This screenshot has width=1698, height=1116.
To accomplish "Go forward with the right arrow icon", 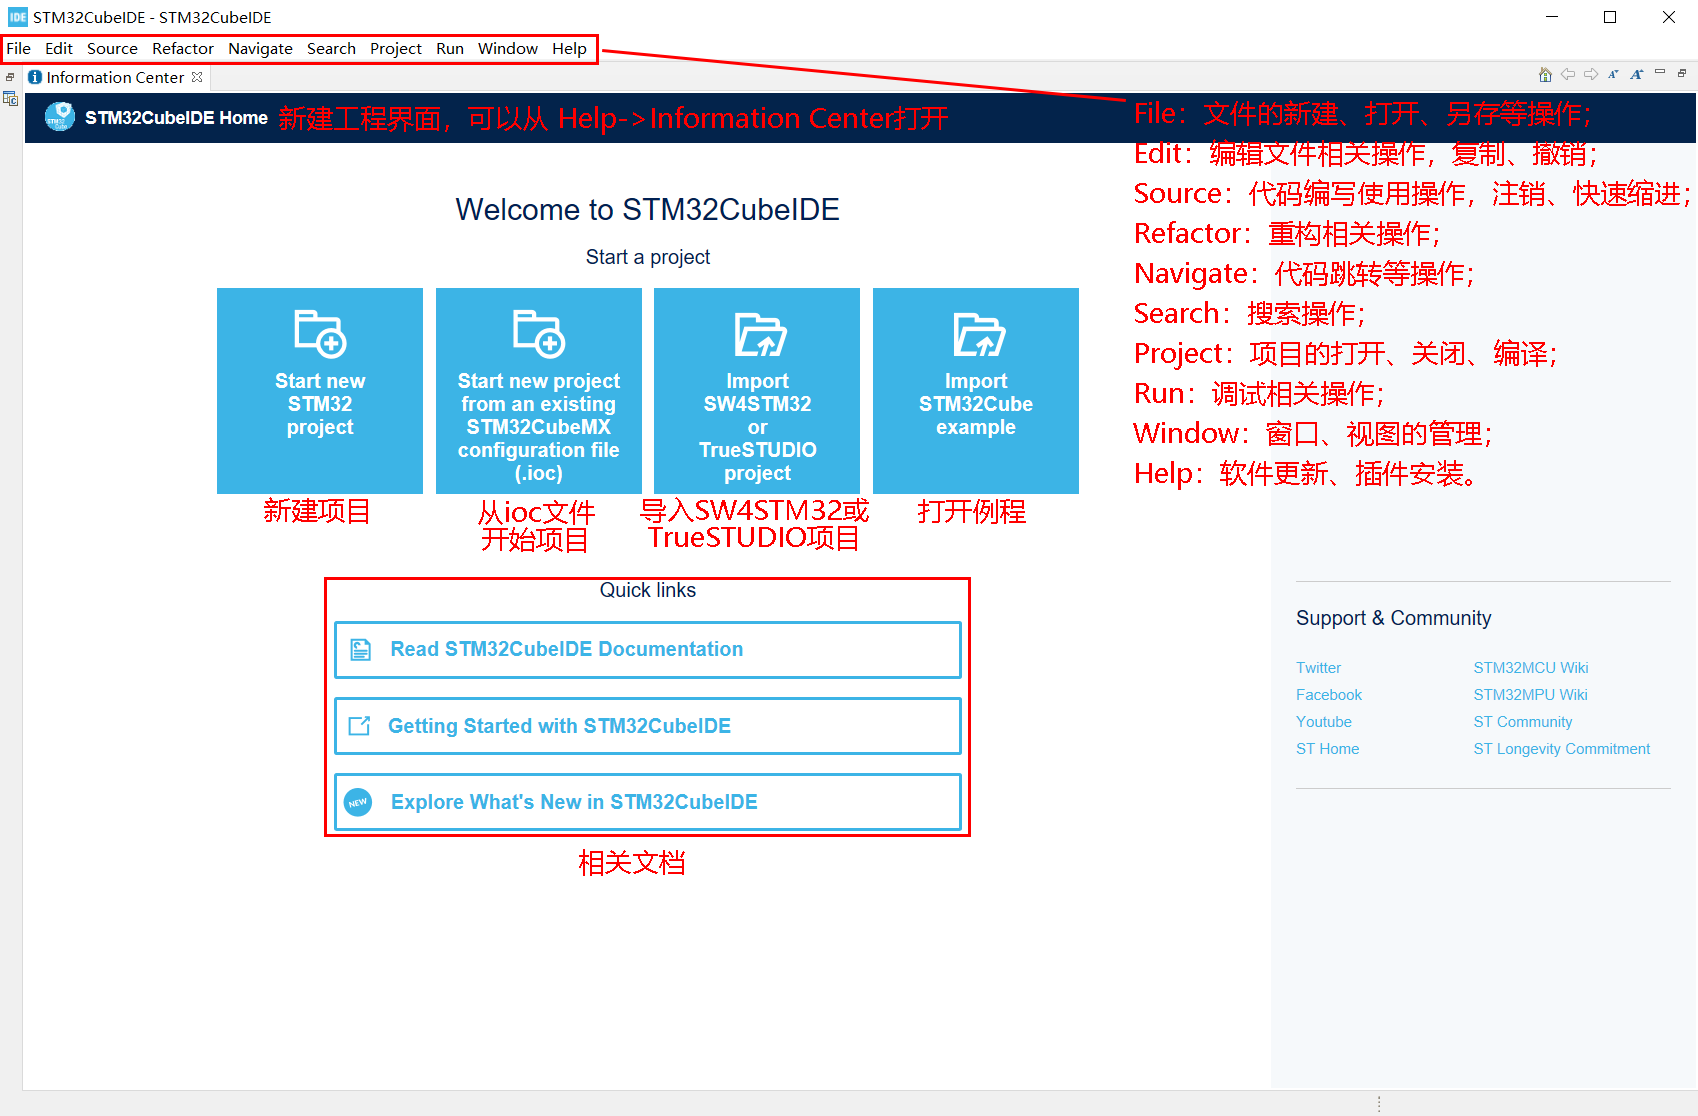I will [1591, 74].
